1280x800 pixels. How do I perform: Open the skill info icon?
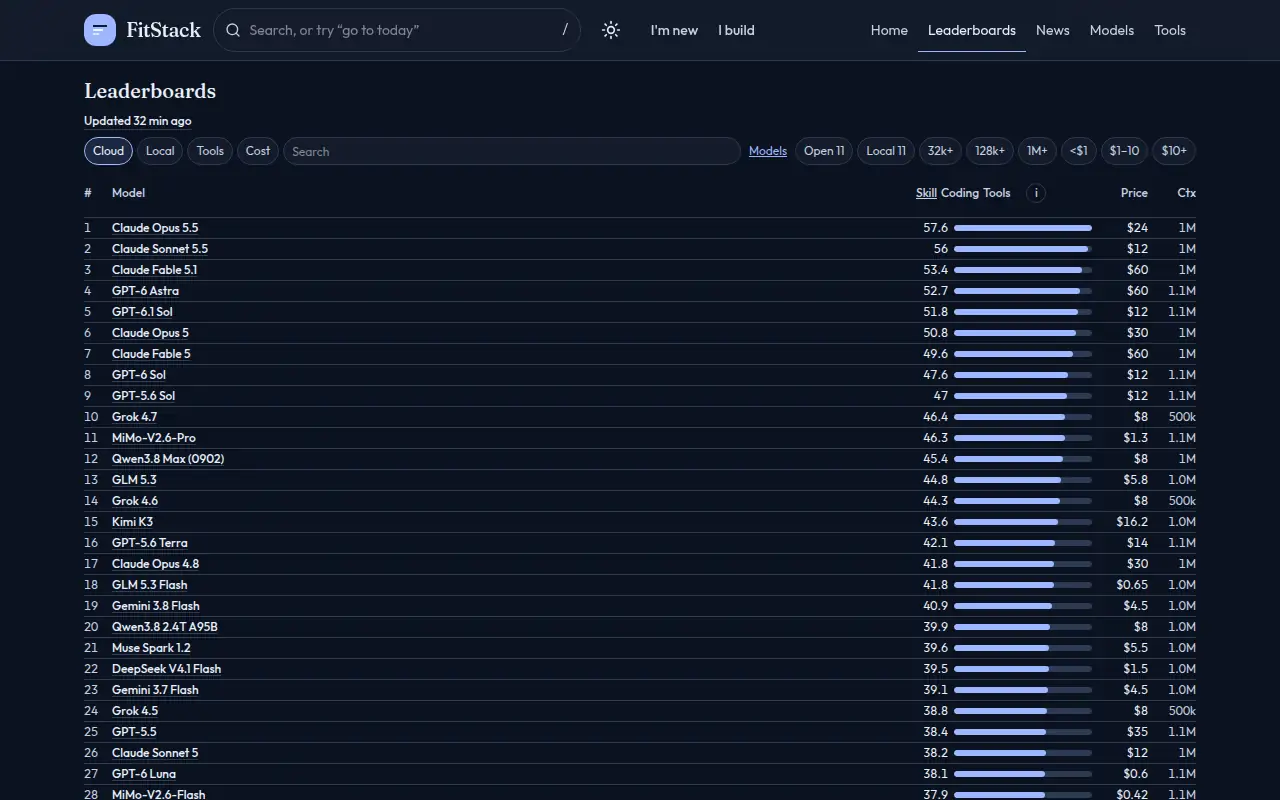click(1036, 193)
